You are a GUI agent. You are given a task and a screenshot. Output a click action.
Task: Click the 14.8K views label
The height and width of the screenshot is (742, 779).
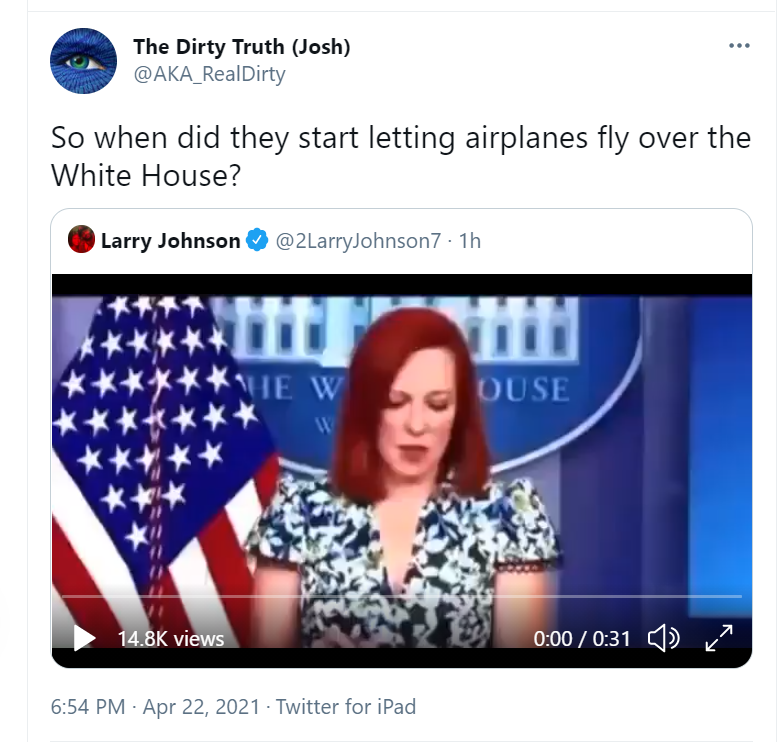click(x=170, y=639)
